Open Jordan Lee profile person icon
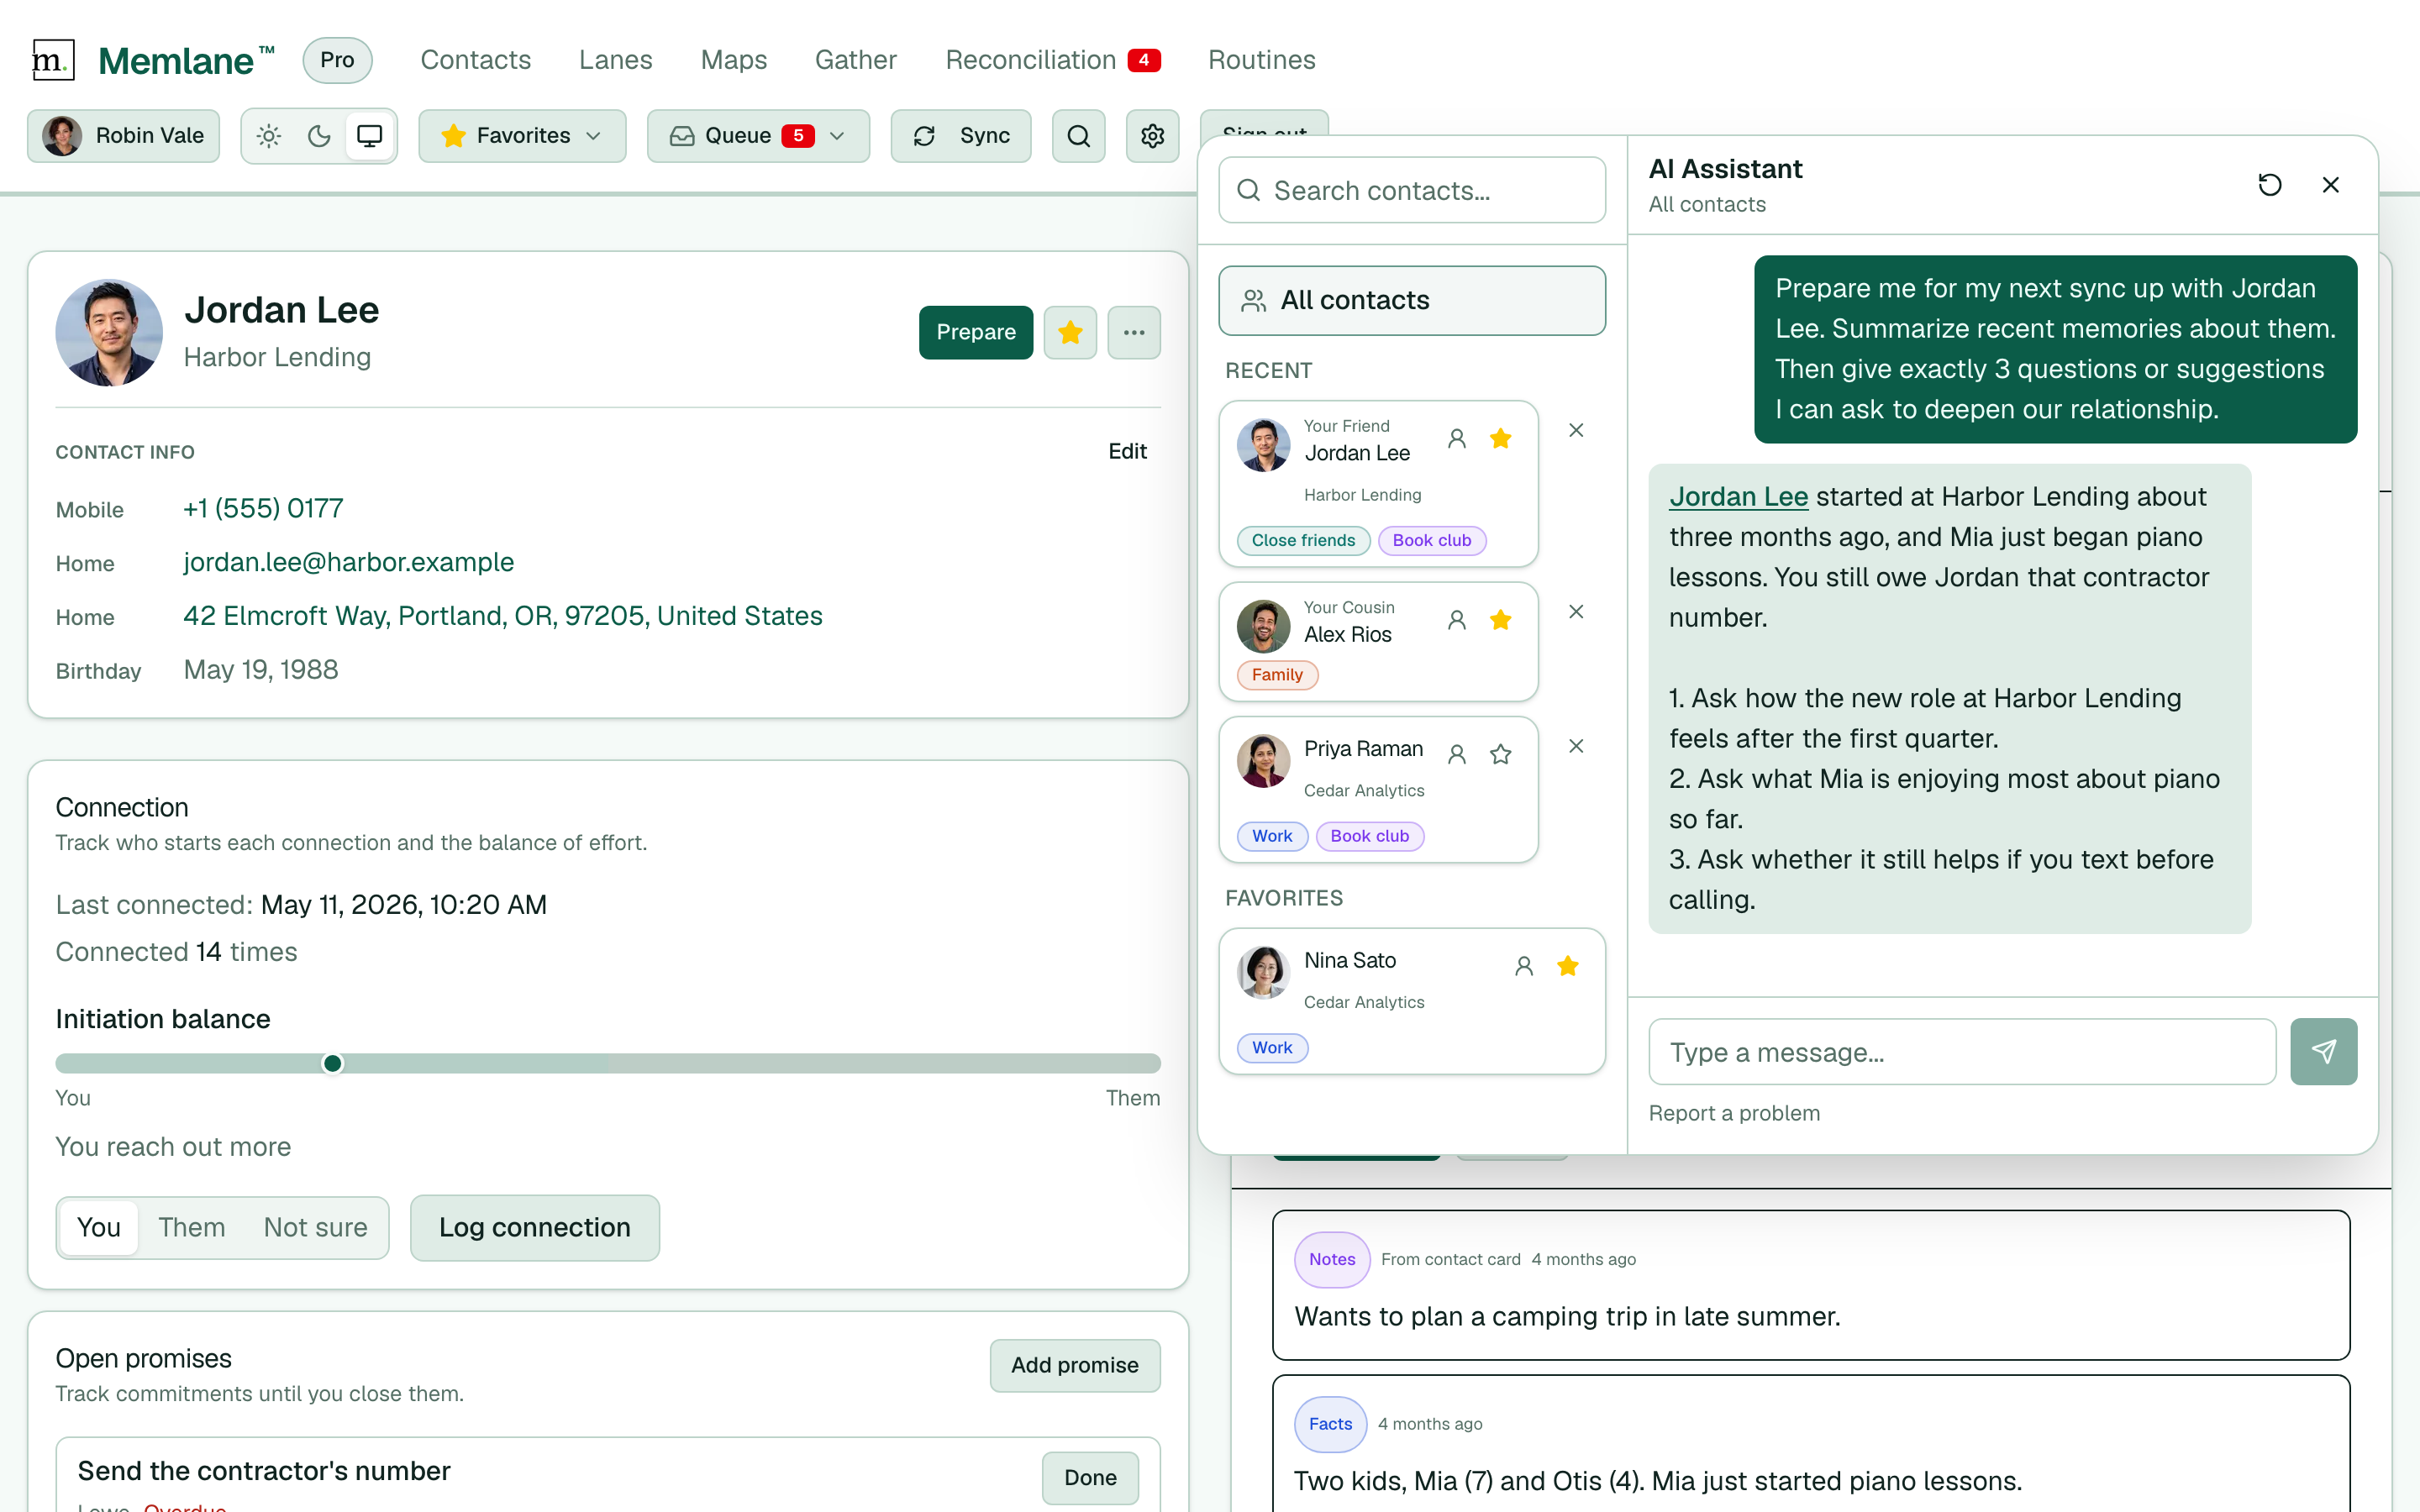2420x1512 pixels. [1456, 438]
